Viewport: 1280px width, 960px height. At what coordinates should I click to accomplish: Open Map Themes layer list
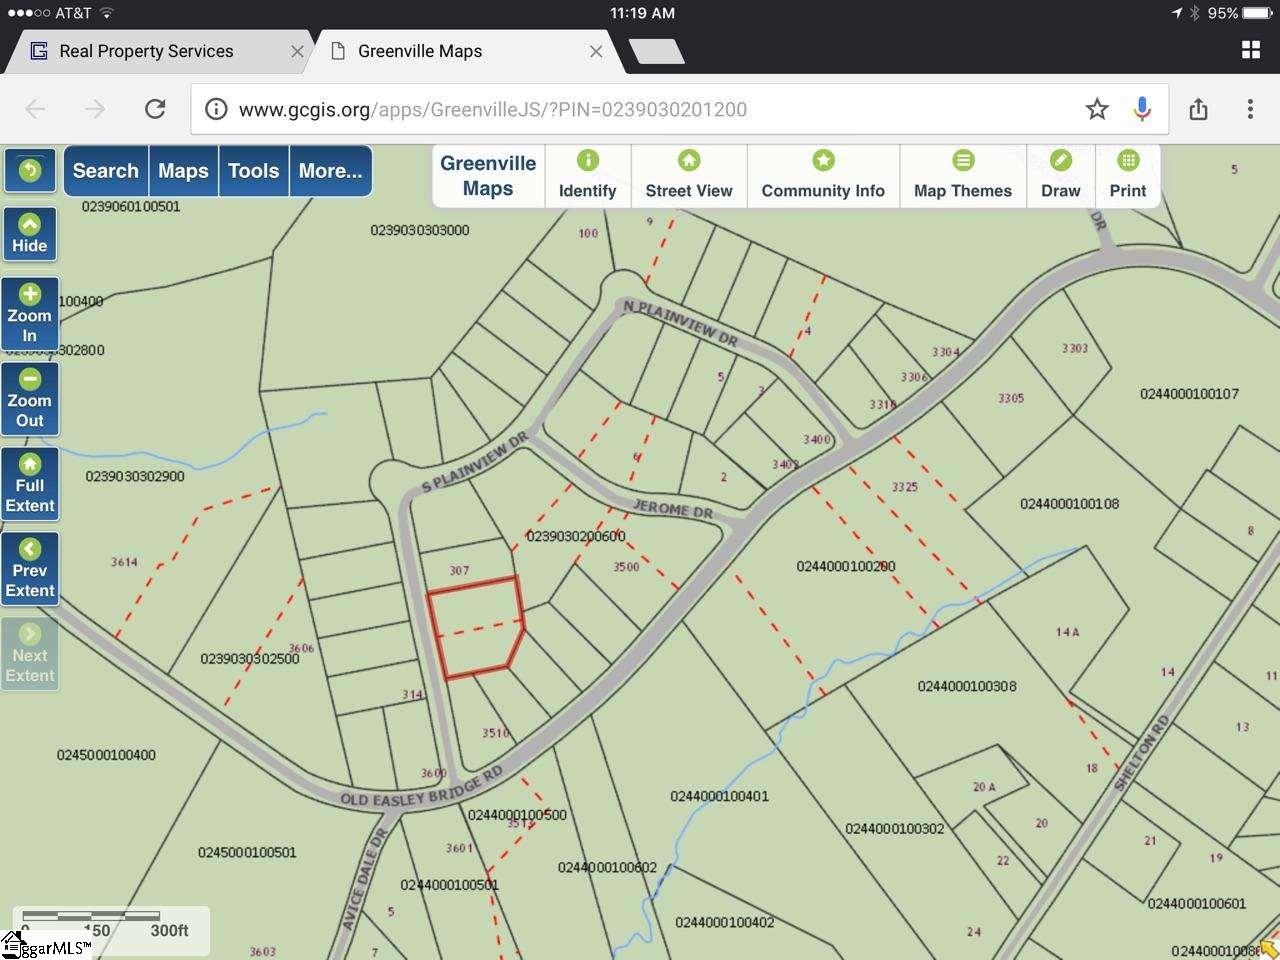(962, 176)
